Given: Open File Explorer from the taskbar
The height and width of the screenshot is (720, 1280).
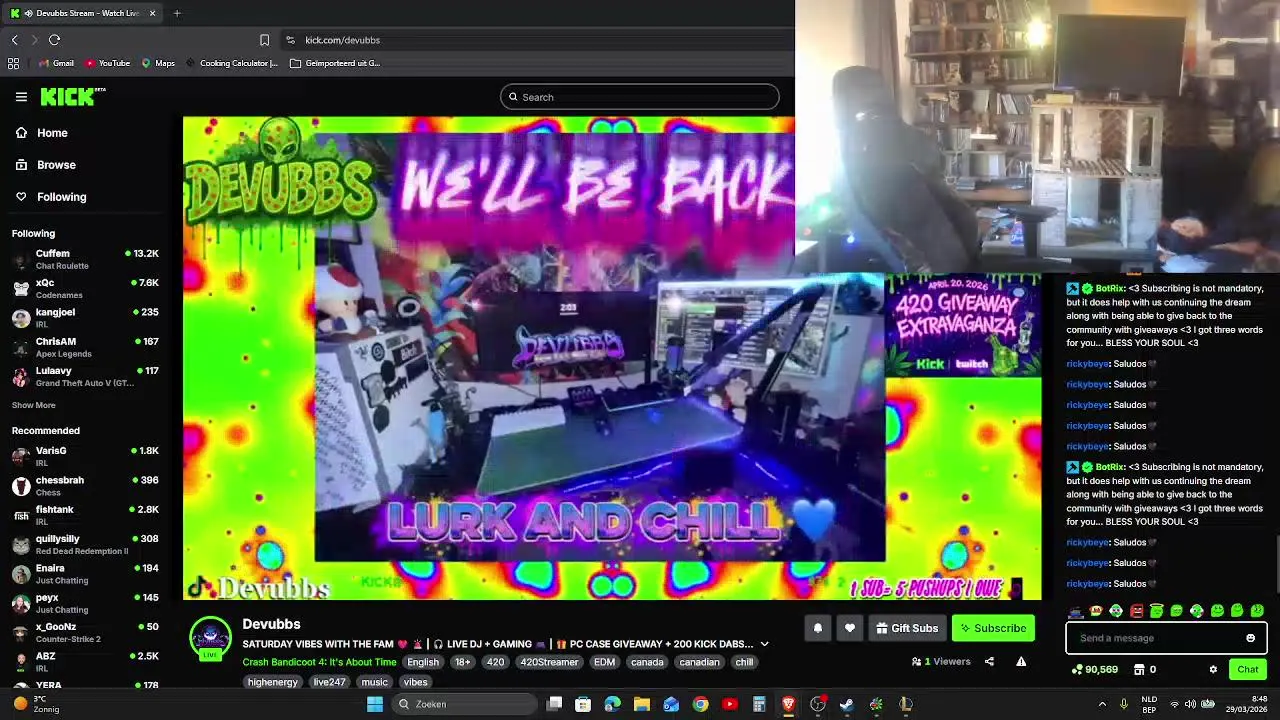Looking at the screenshot, I should tap(642, 704).
